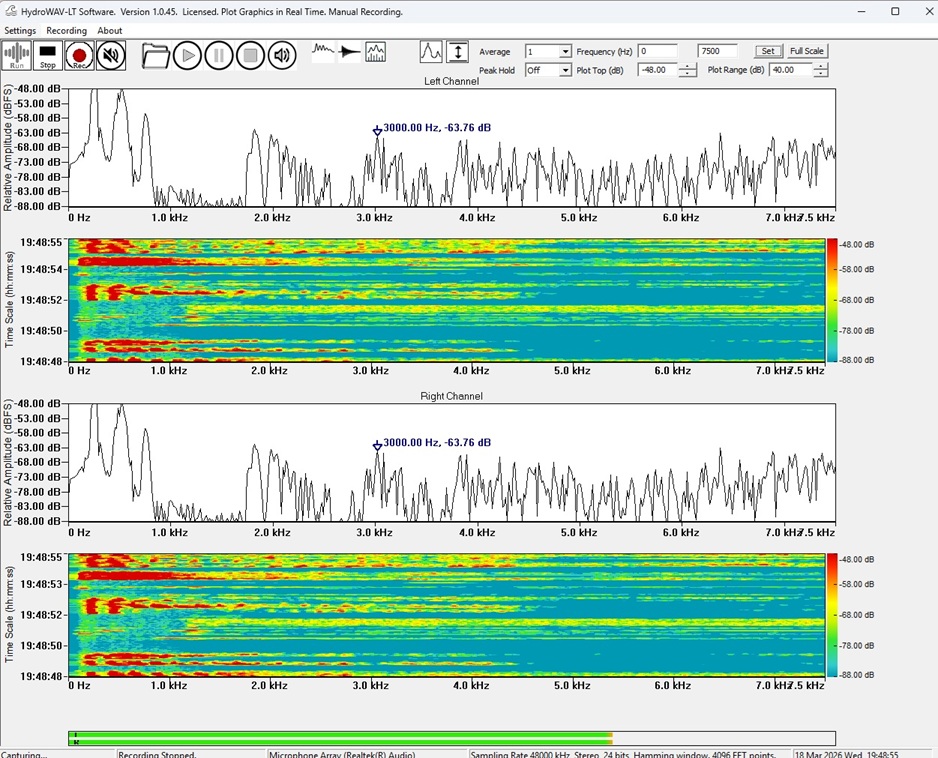The width and height of the screenshot is (938, 758).
Task: Click the Set frequency button
Action: (x=767, y=51)
